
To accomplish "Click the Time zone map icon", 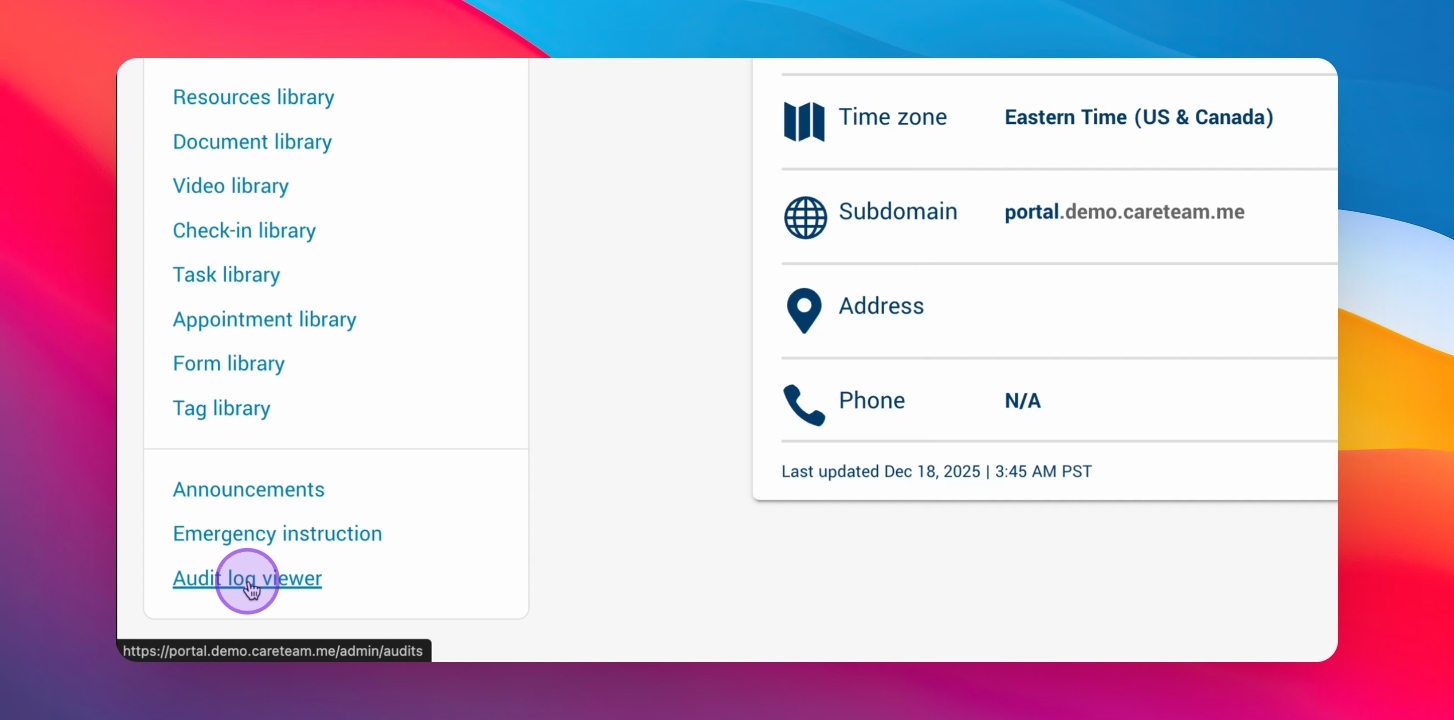I will click(804, 122).
